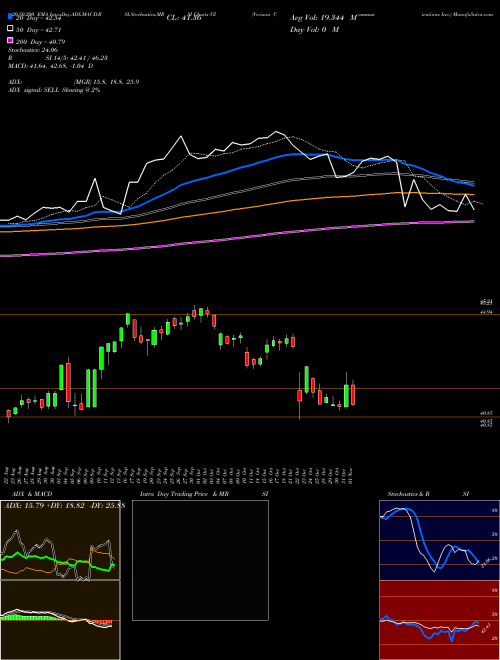The image size is (500, 660).
Task: Click the white 50 Day legend swatch
Action: click(x=11, y=28)
